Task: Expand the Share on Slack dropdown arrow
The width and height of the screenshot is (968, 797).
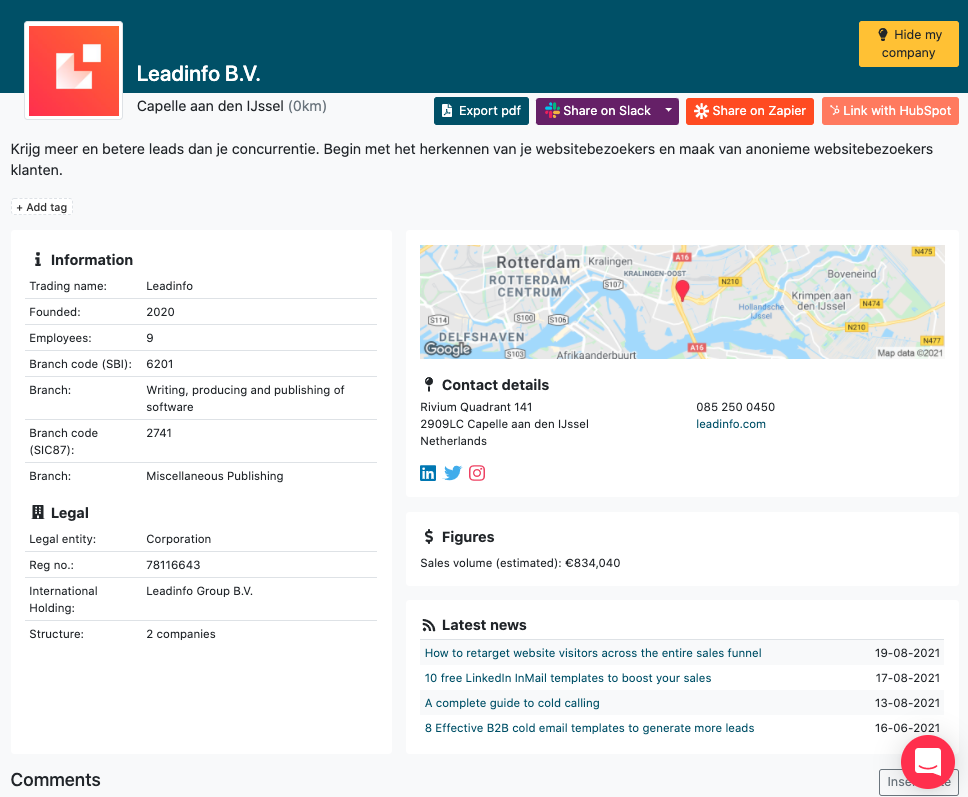Action: [x=668, y=111]
